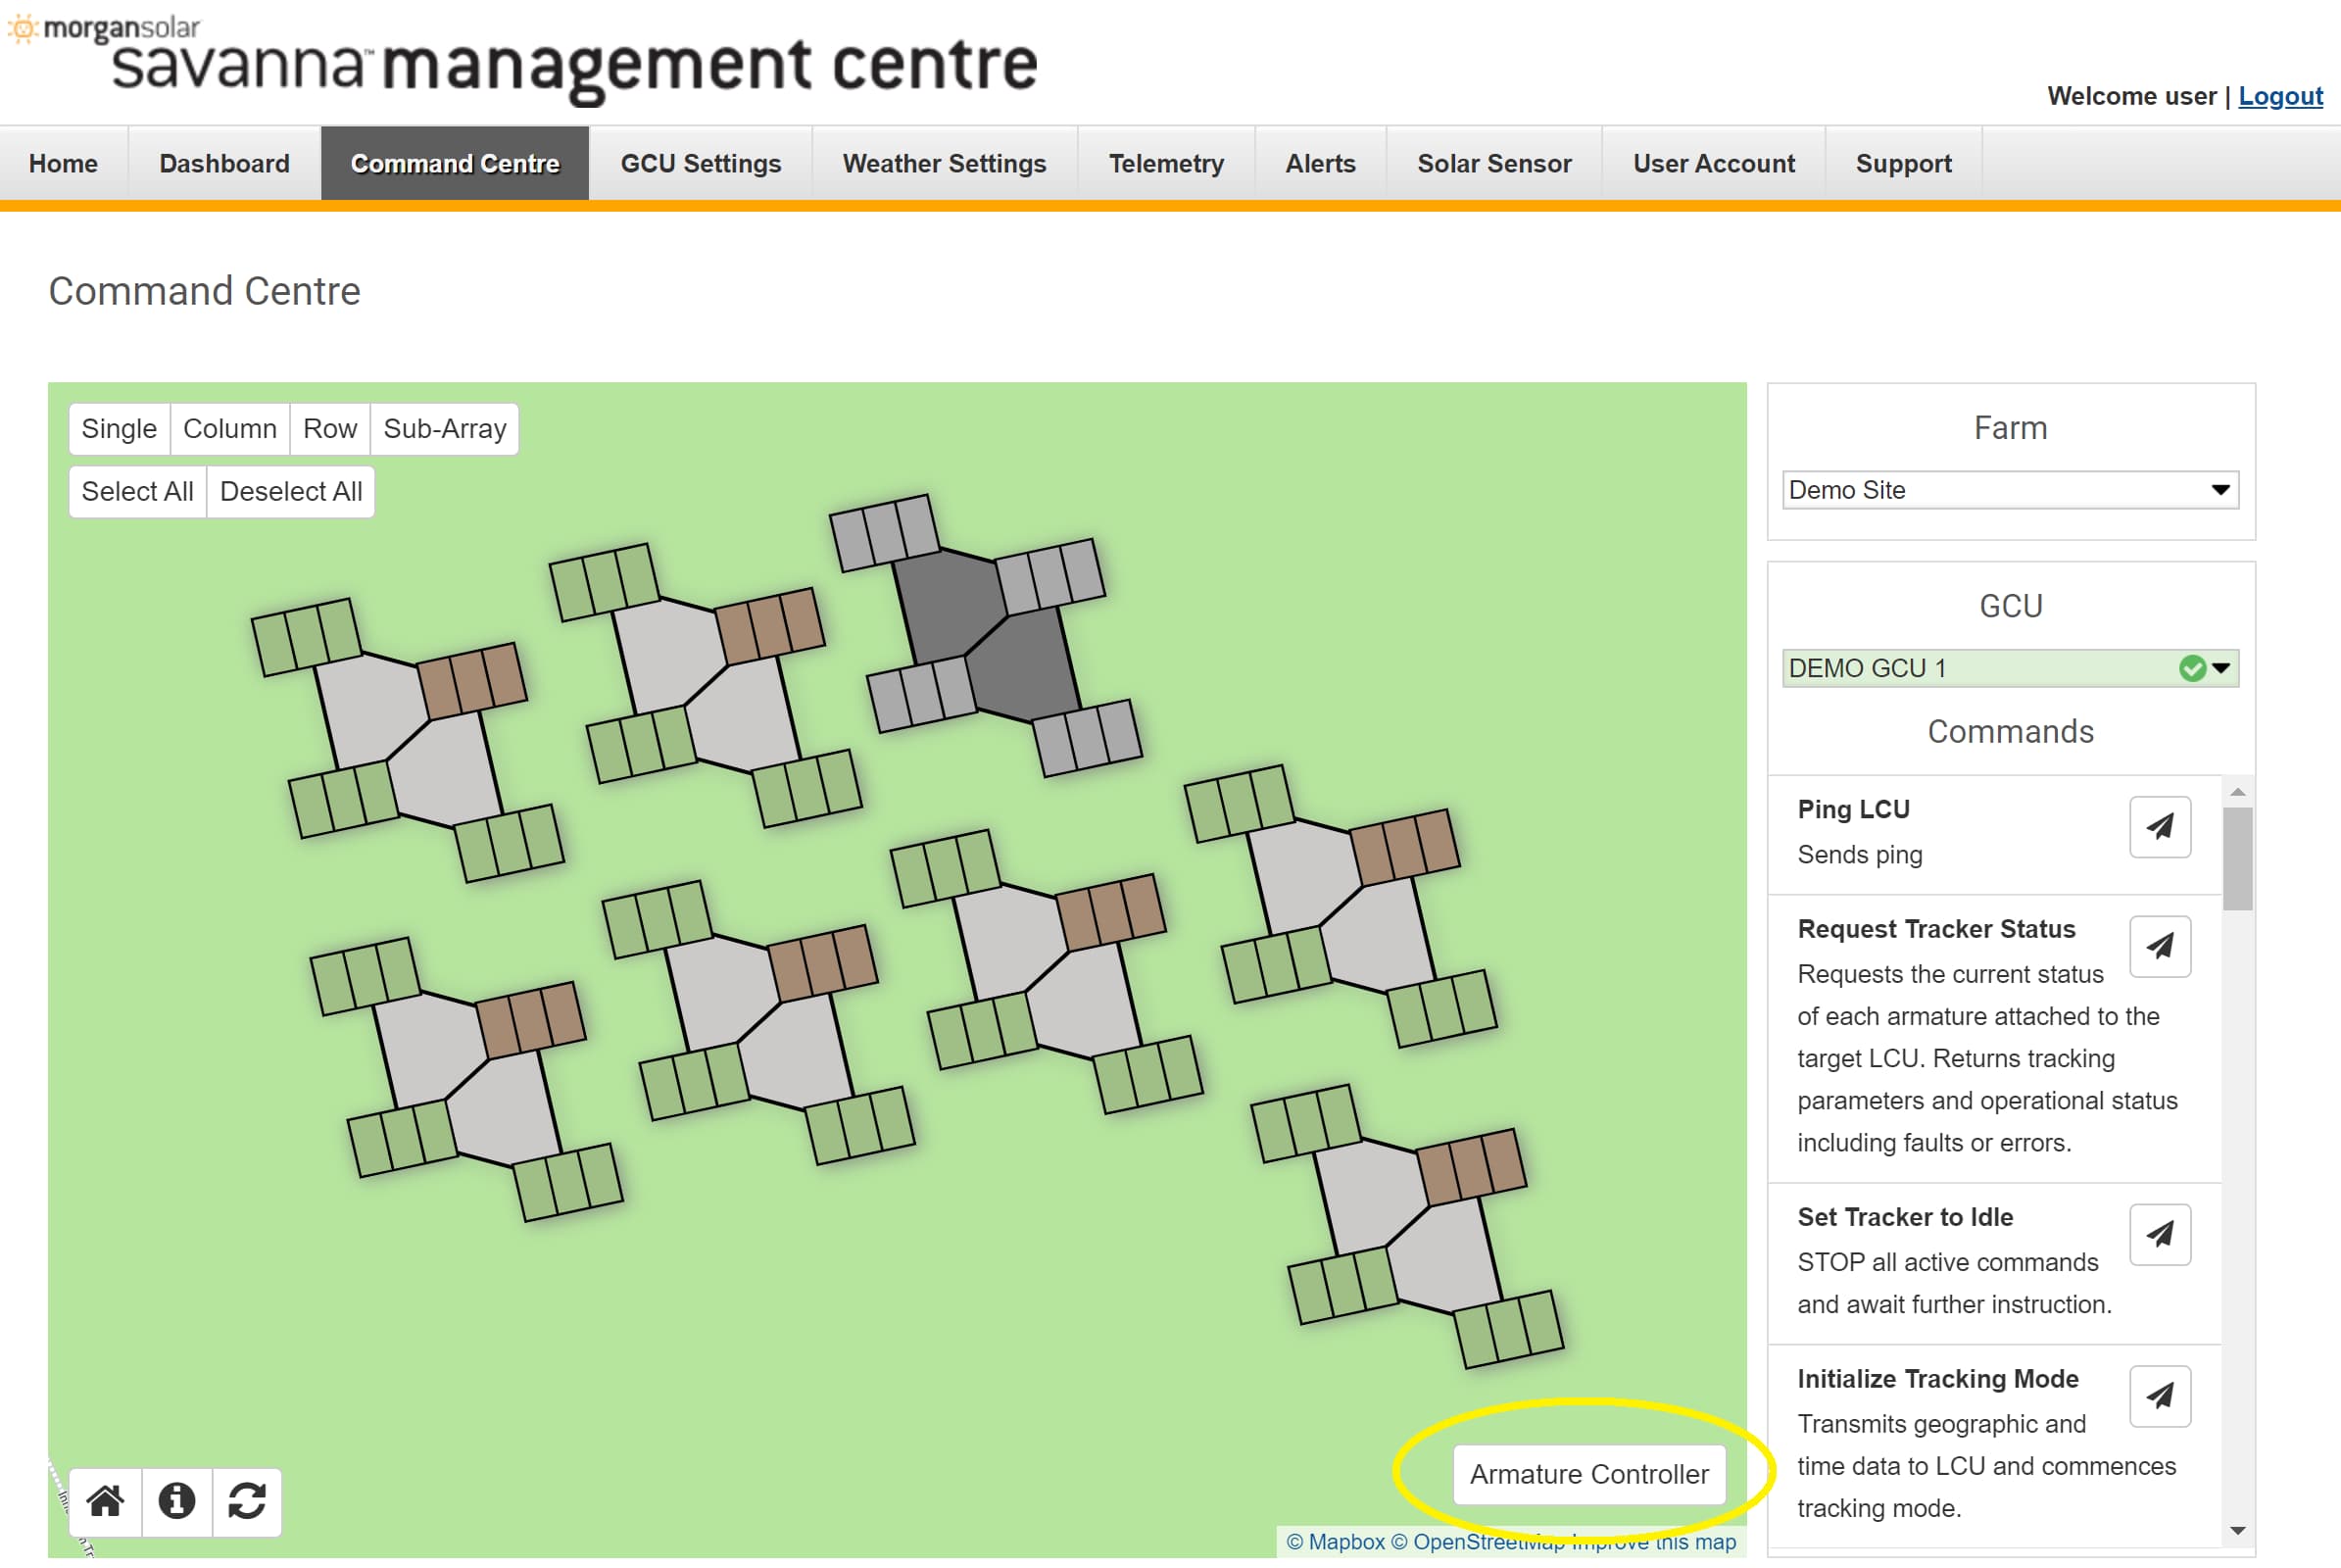Switch selection mode to Sub-Array

click(x=444, y=429)
